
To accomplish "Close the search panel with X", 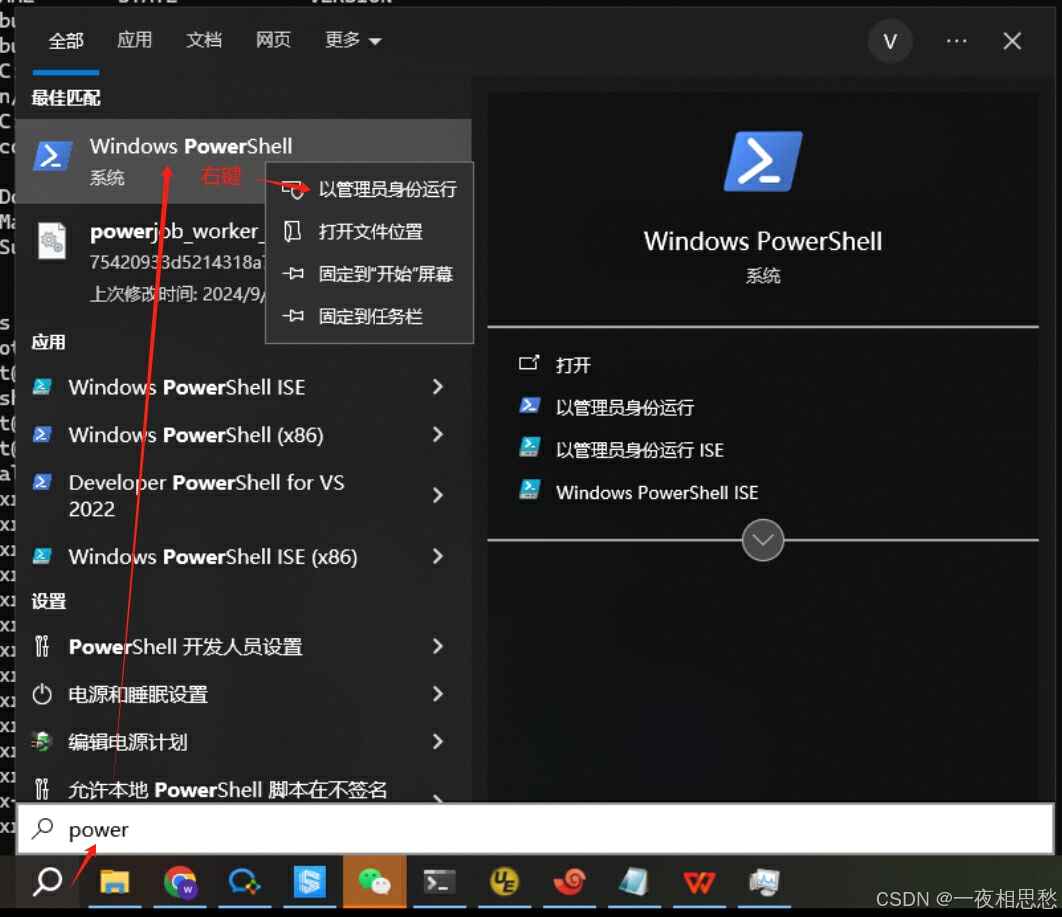I will [1012, 41].
